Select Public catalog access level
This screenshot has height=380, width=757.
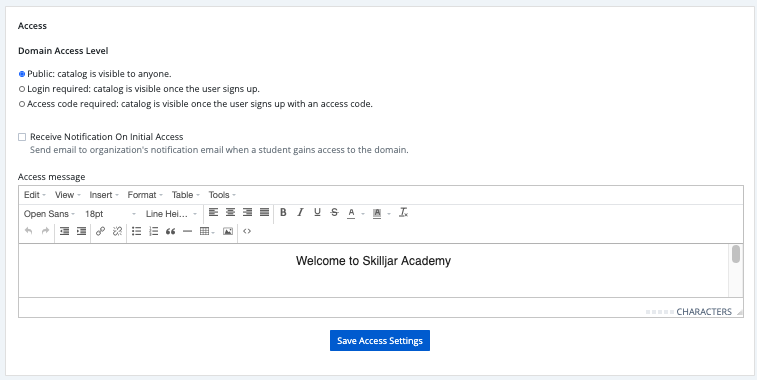[22, 74]
